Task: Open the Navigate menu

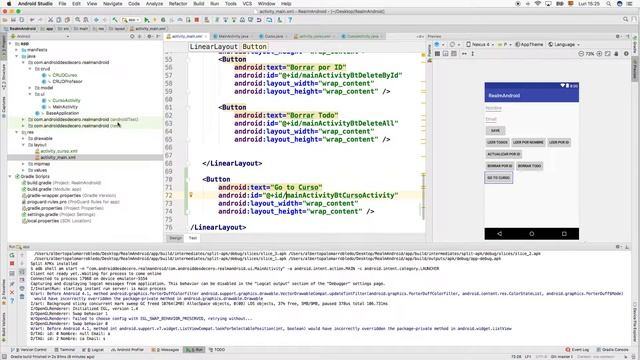Action: click(112, 4)
